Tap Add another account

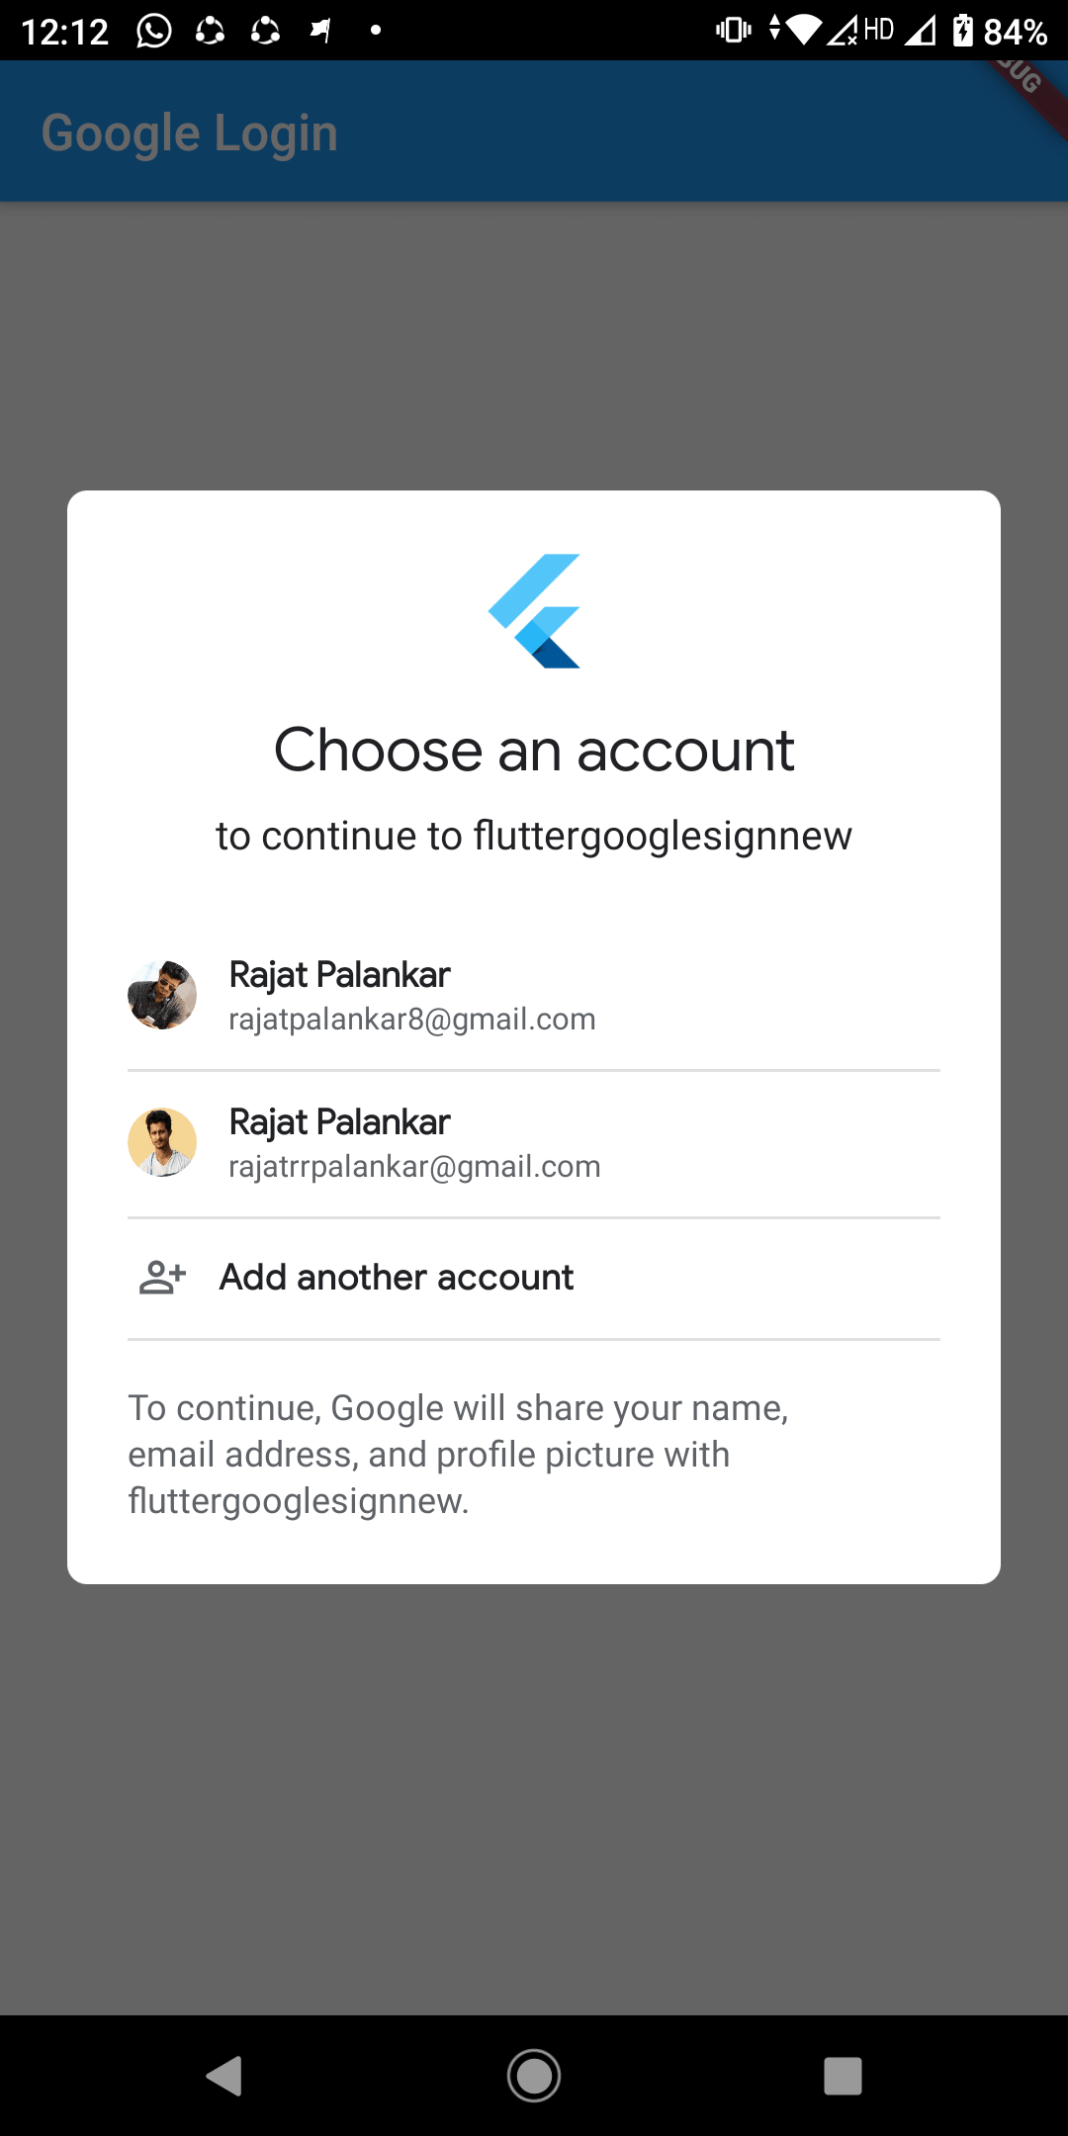pos(534,1278)
